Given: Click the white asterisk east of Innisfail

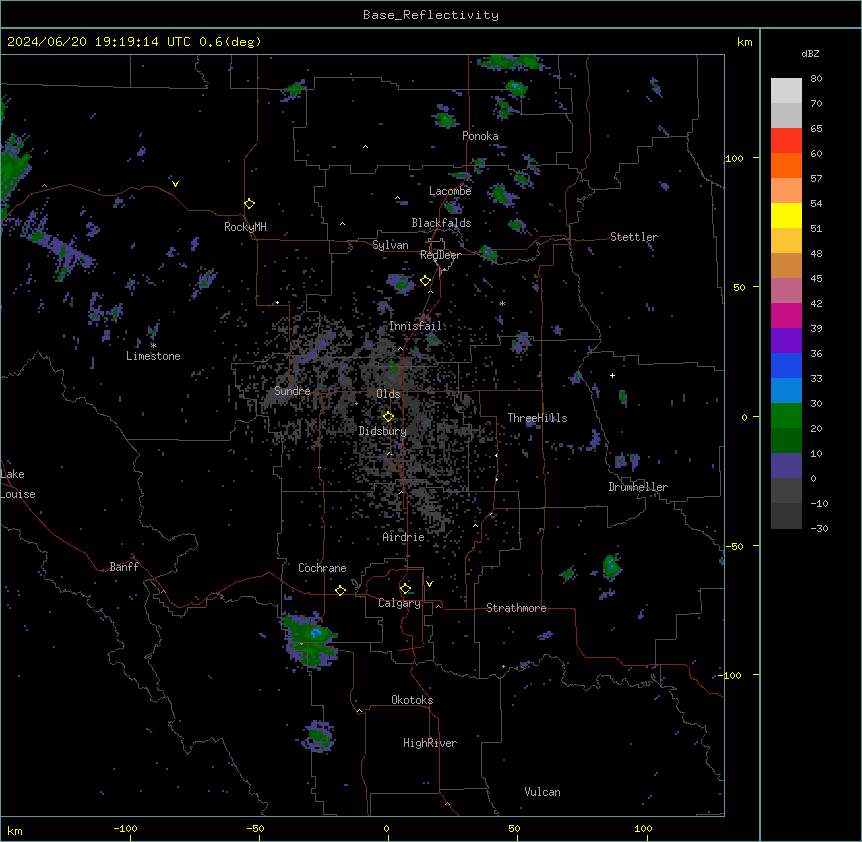Looking at the screenshot, I should [x=502, y=303].
